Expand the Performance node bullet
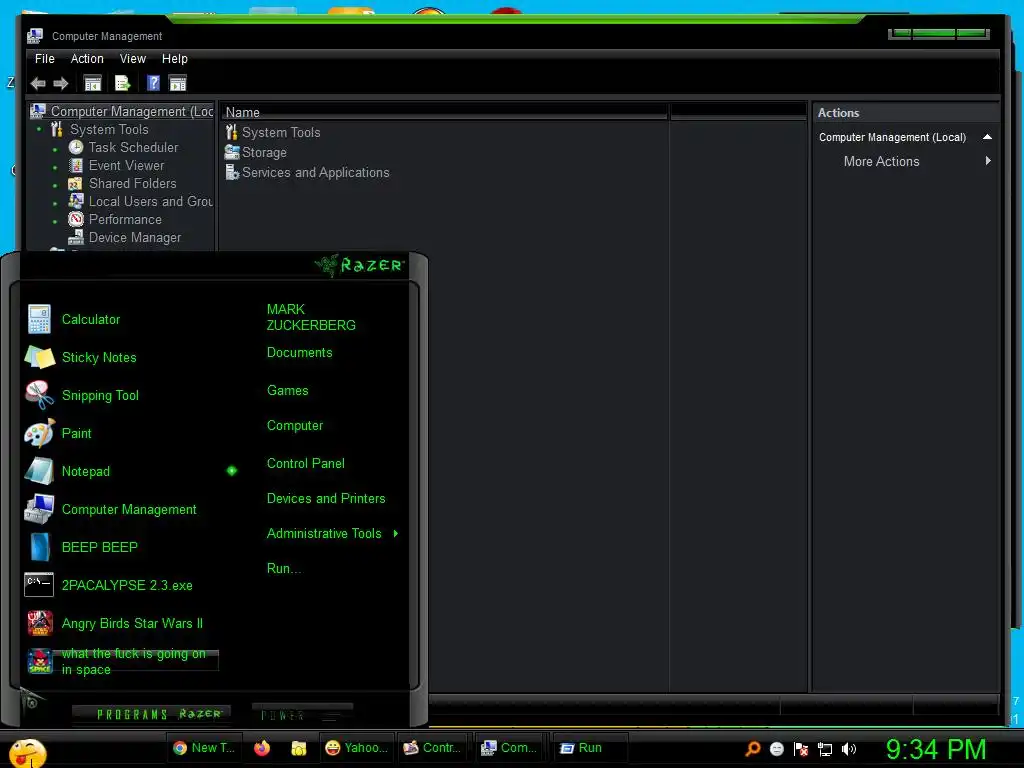The width and height of the screenshot is (1024, 768). point(55,221)
